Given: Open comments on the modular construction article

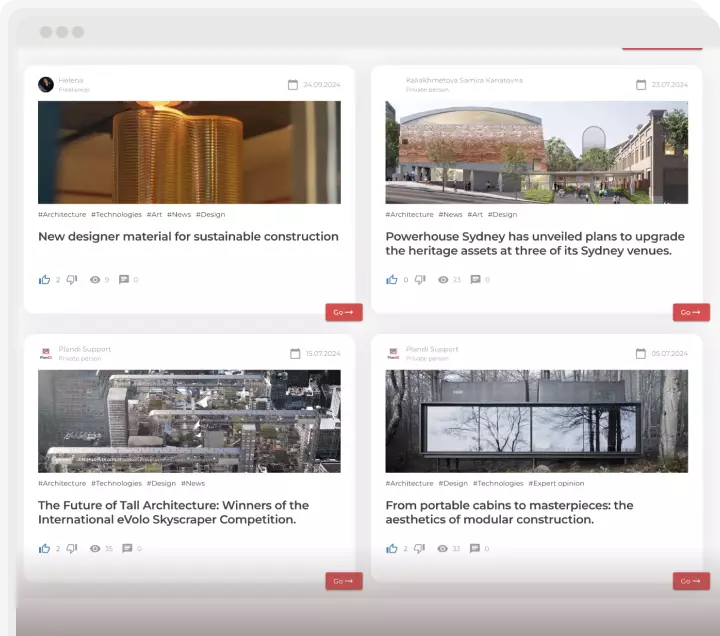Looking at the screenshot, I should pos(475,549).
